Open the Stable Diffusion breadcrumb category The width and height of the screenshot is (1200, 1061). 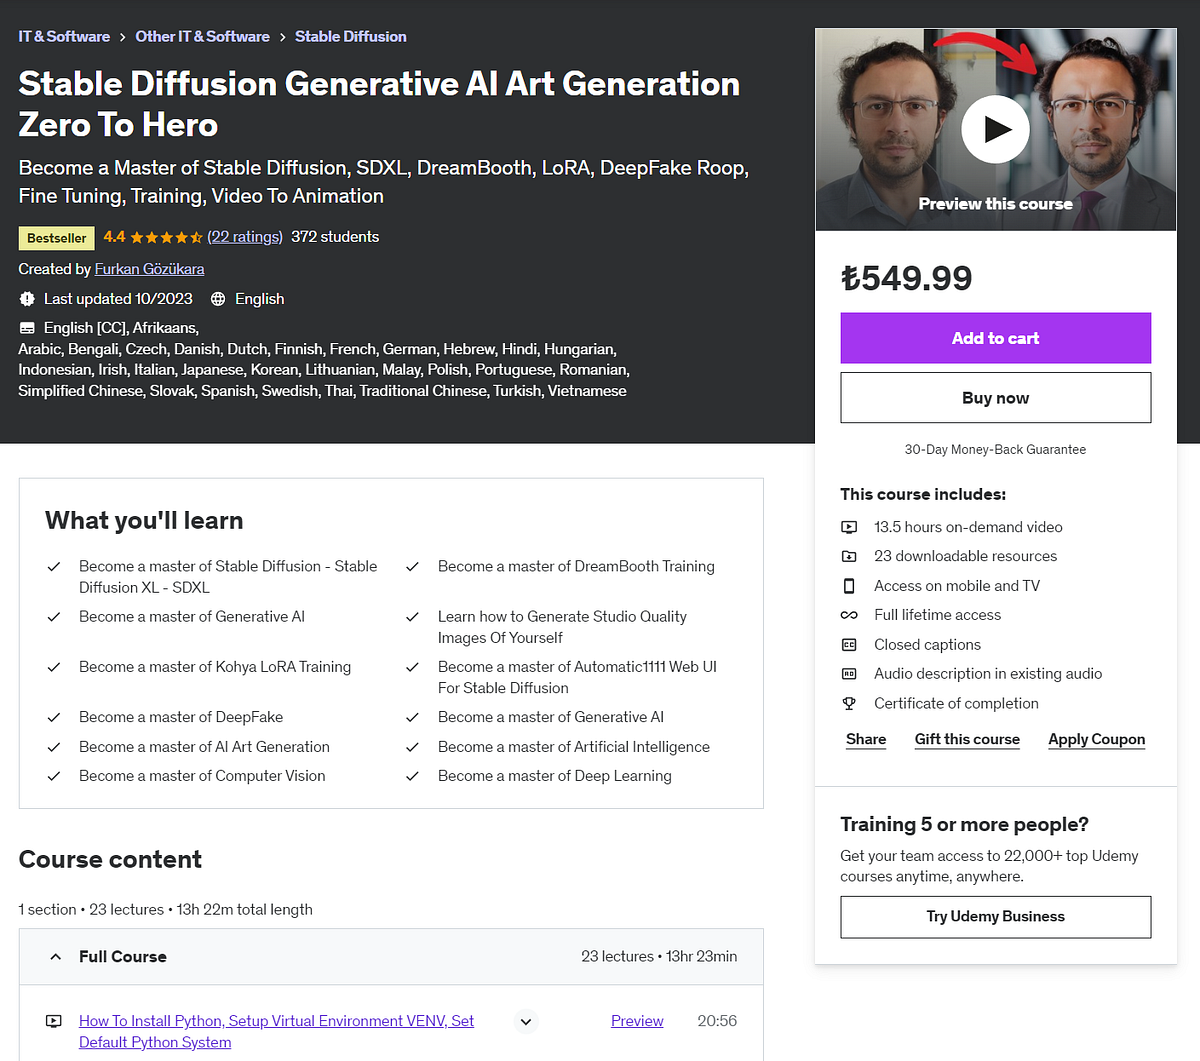(x=351, y=36)
